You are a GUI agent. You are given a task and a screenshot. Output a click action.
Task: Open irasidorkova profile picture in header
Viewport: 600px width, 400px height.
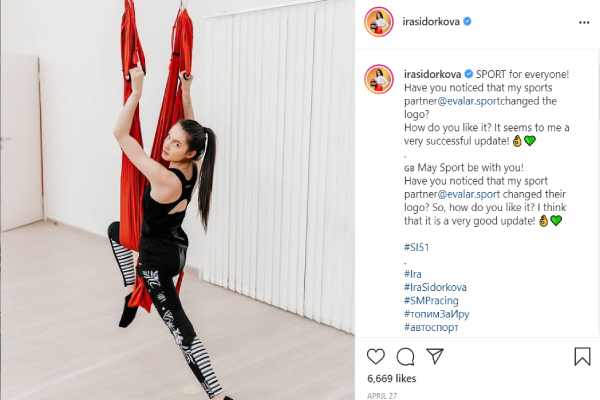(379, 22)
